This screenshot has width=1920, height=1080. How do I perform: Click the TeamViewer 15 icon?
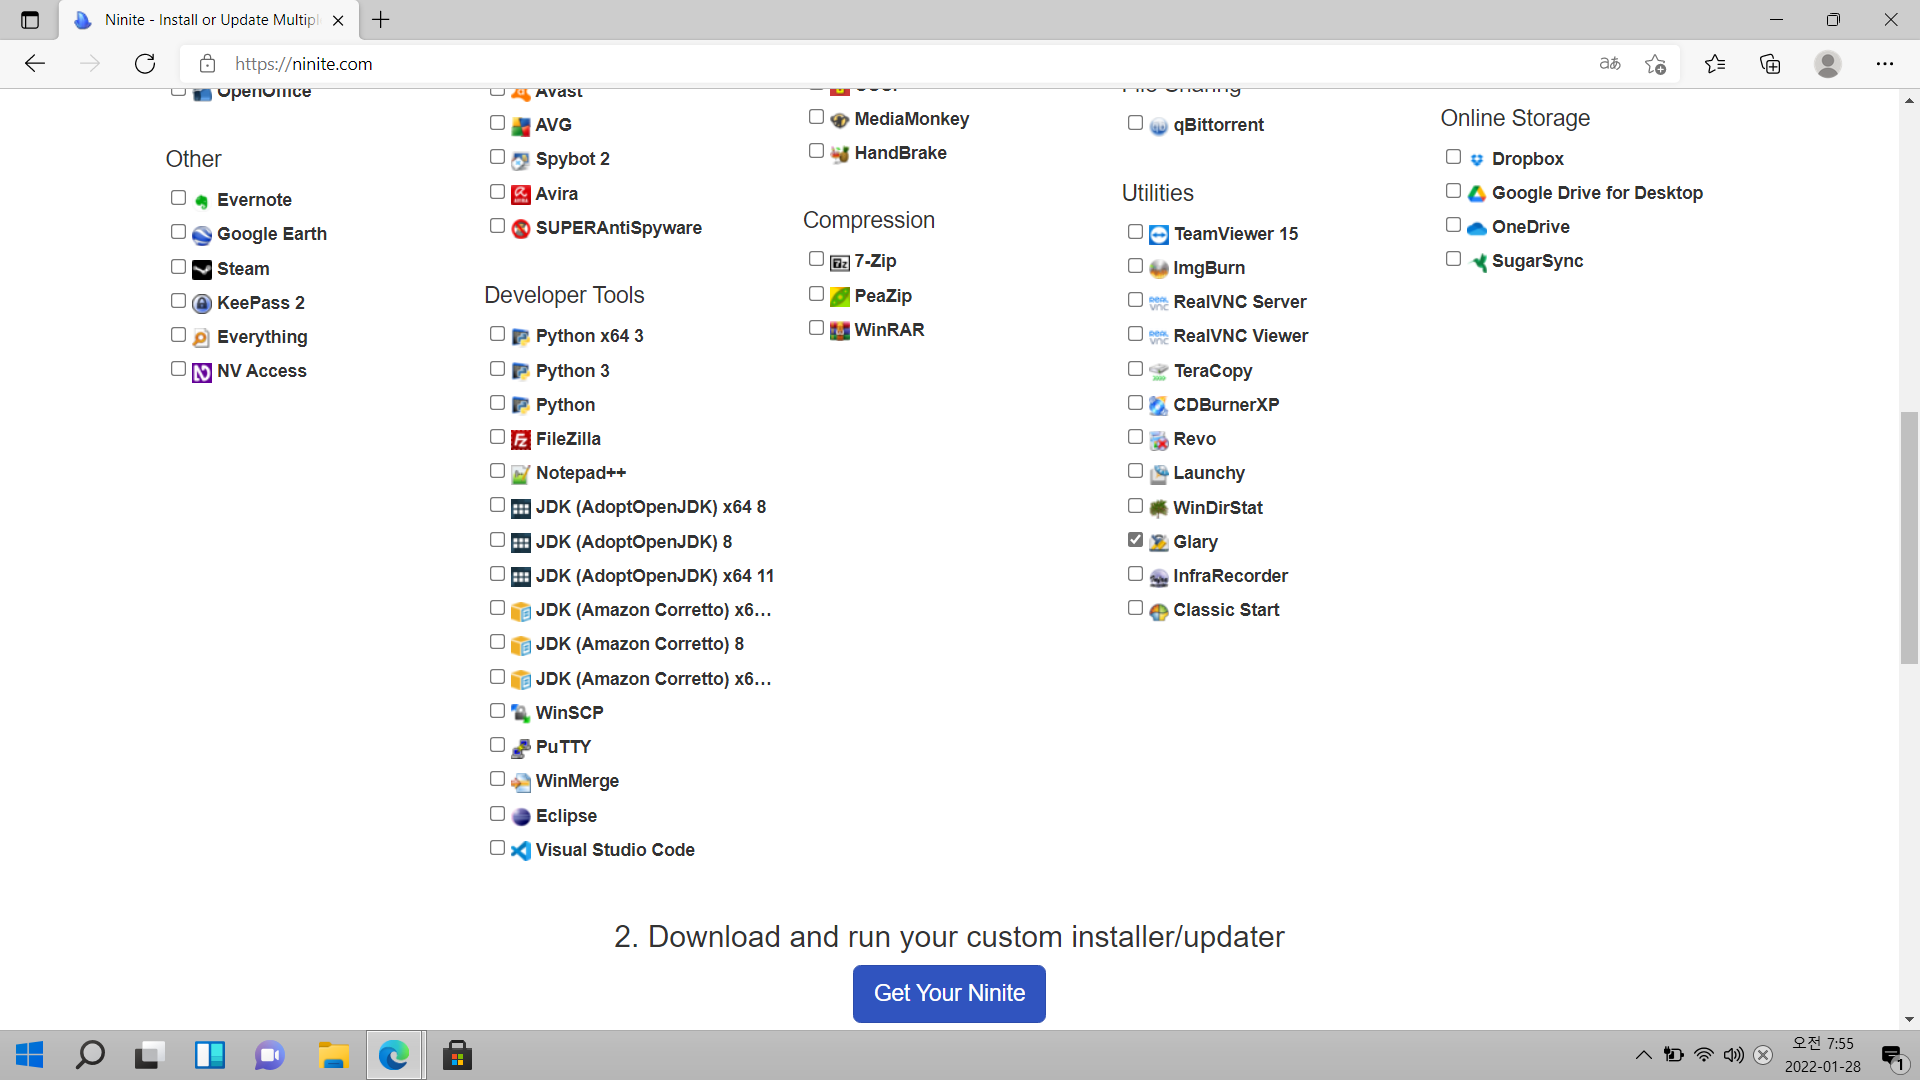[1158, 235]
